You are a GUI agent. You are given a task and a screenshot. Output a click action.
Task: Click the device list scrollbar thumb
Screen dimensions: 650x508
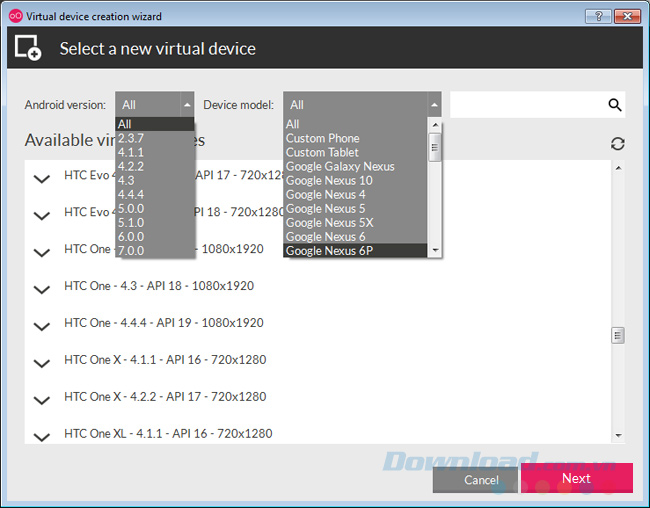coord(618,335)
